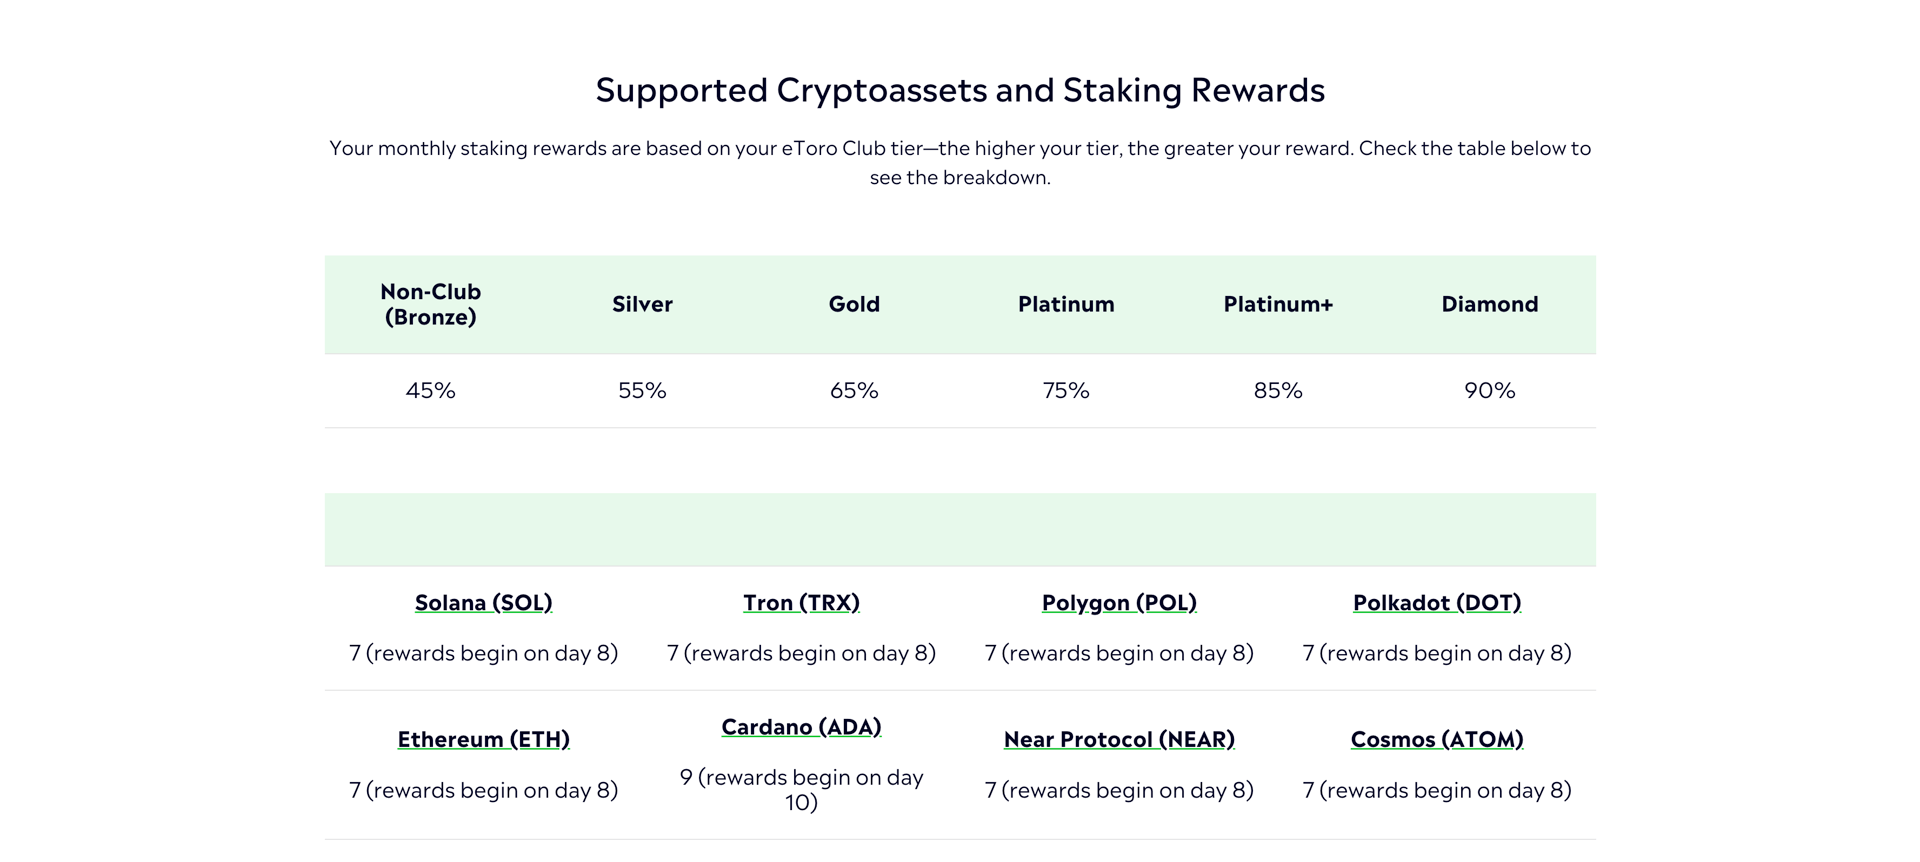Click the Supported Cryptoassets and Staking Rewards heading

960,90
